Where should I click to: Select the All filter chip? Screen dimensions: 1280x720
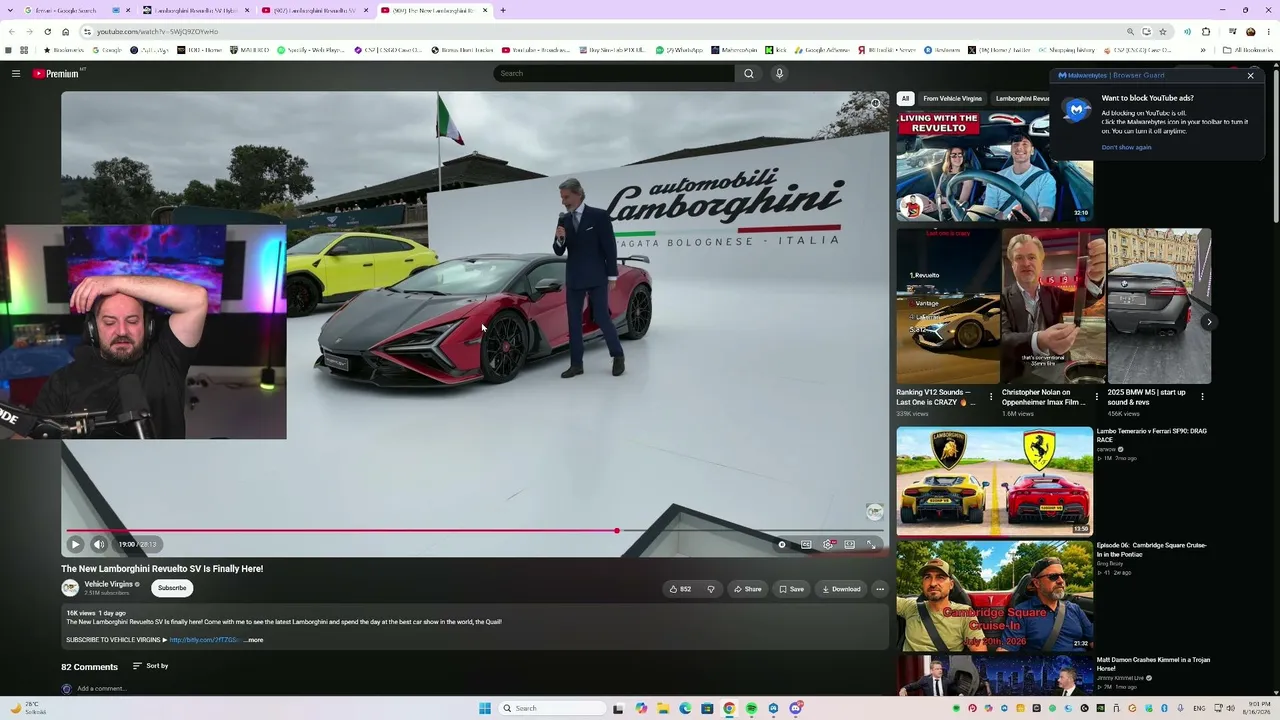tap(905, 99)
